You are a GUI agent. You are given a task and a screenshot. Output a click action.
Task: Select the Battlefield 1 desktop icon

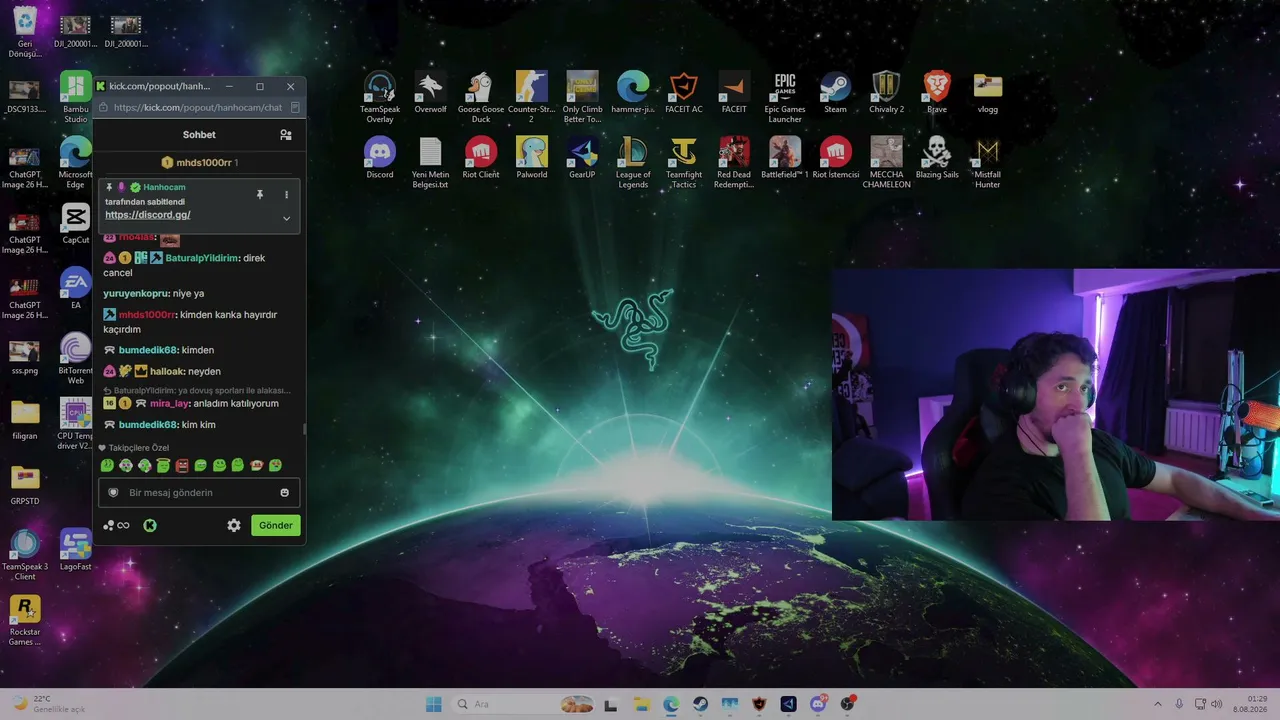(785, 157)
